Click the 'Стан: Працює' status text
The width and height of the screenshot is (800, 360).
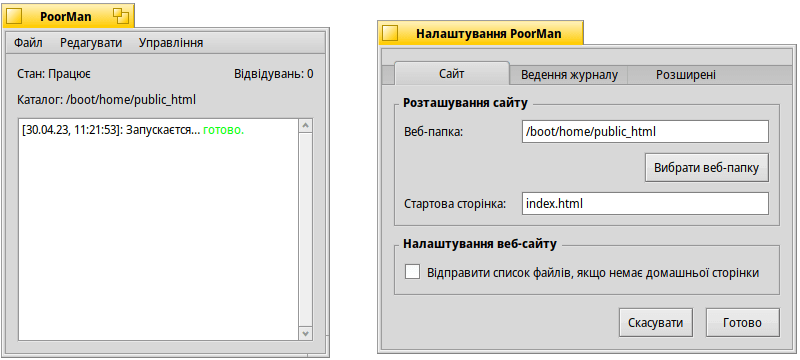click(54, 74)
